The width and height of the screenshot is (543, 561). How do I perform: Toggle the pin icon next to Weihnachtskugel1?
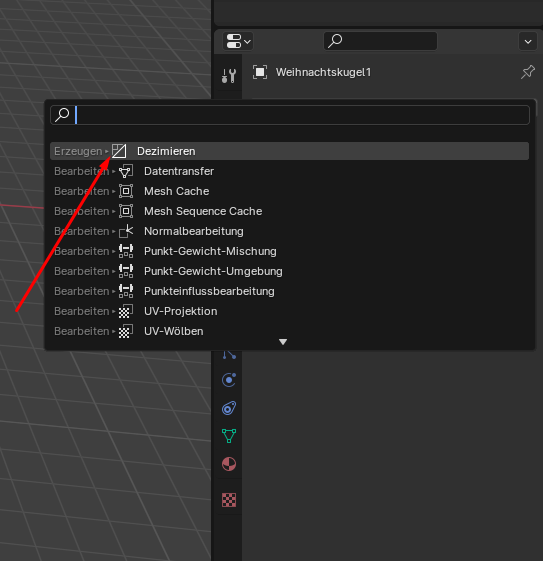coord(528,72)
